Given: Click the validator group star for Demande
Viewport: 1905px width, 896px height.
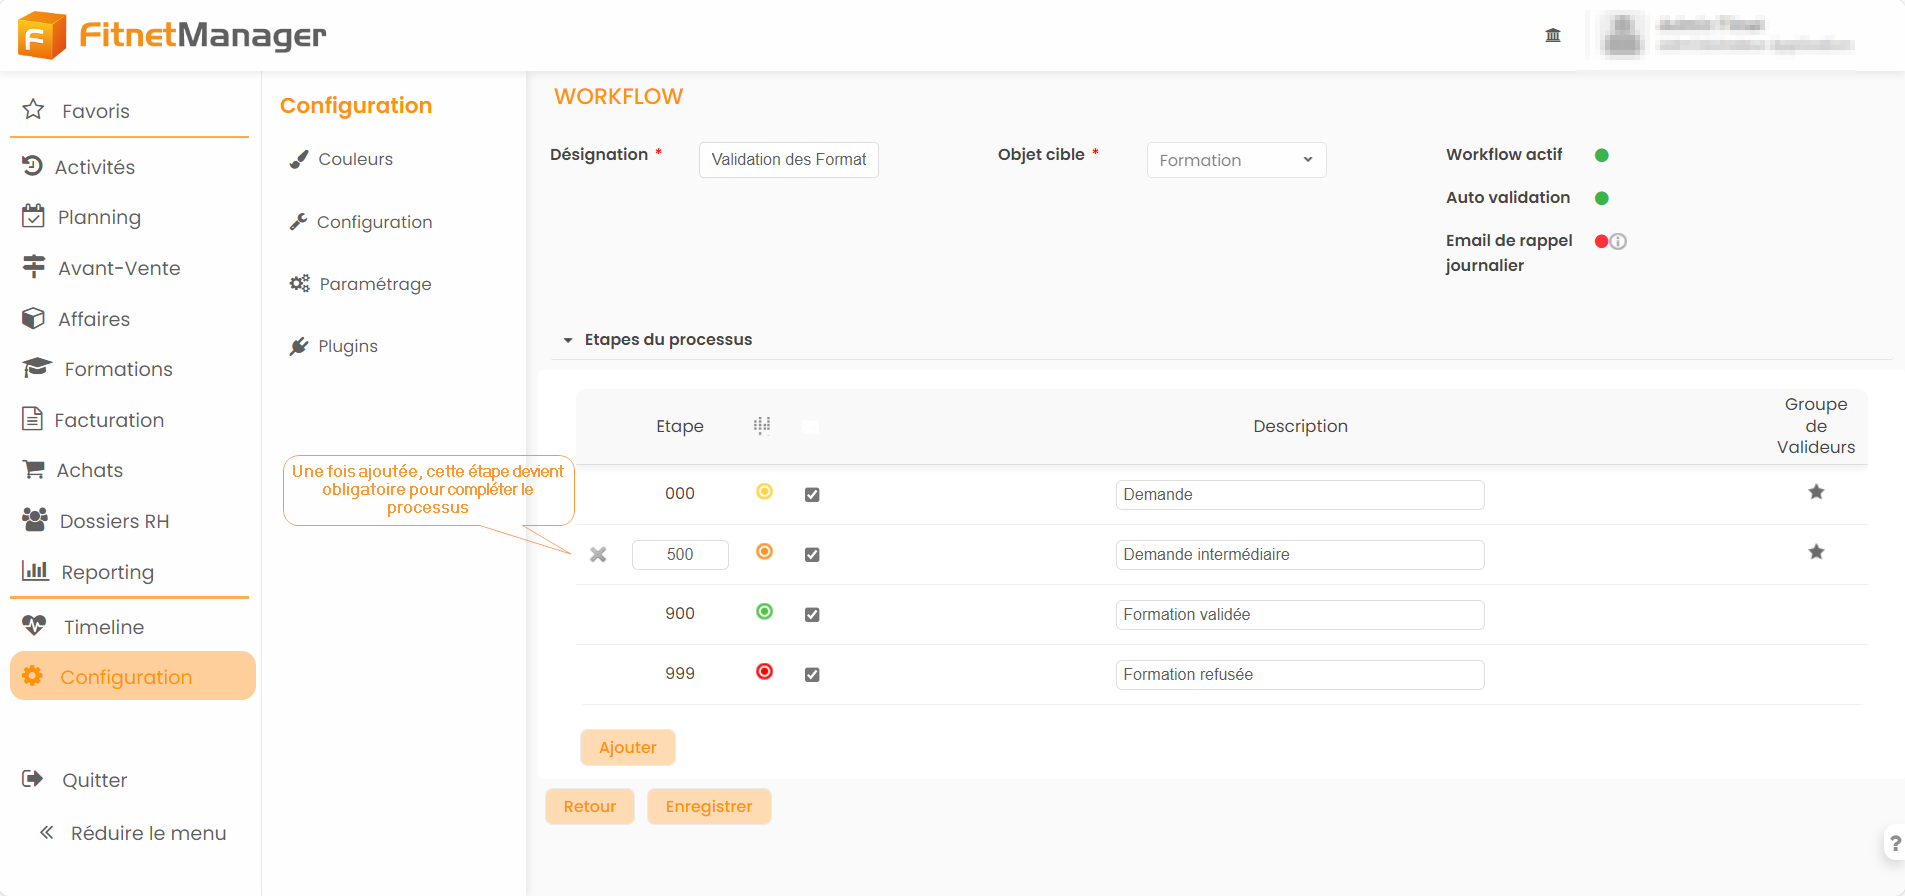Looking at the screenshot, I should click(1816, 492).
